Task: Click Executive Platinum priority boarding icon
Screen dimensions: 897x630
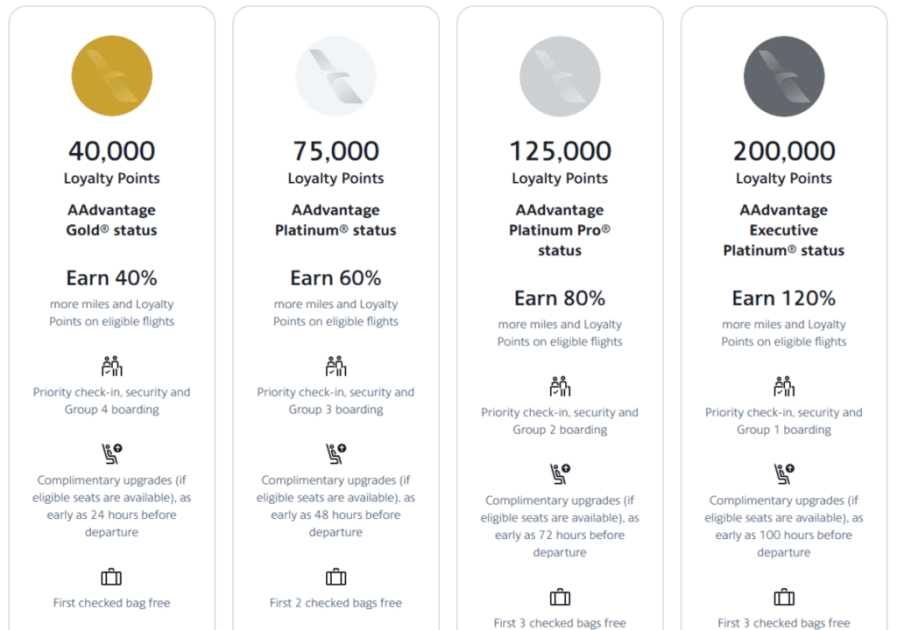Action: (784, 386)
